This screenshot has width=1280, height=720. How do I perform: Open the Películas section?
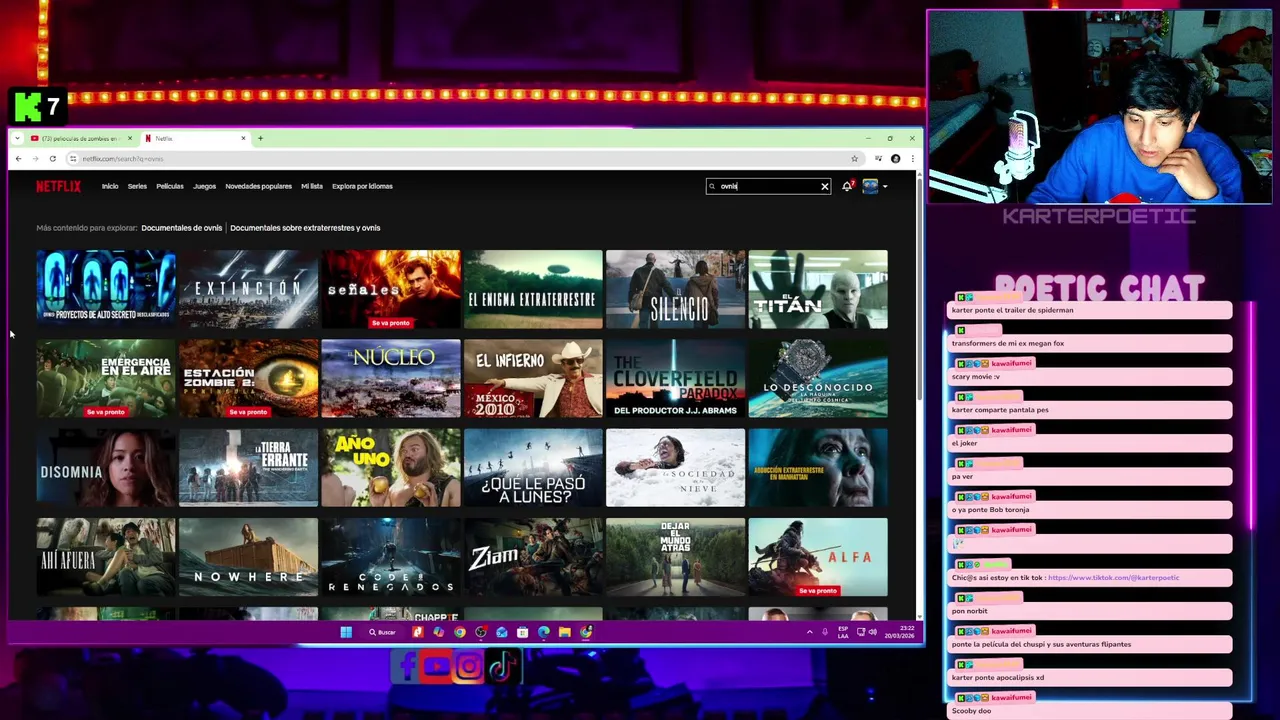coord(170,186)
